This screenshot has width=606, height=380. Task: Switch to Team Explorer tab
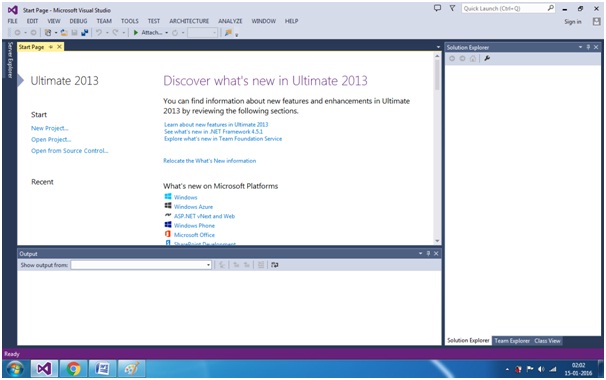coord(512,341)
